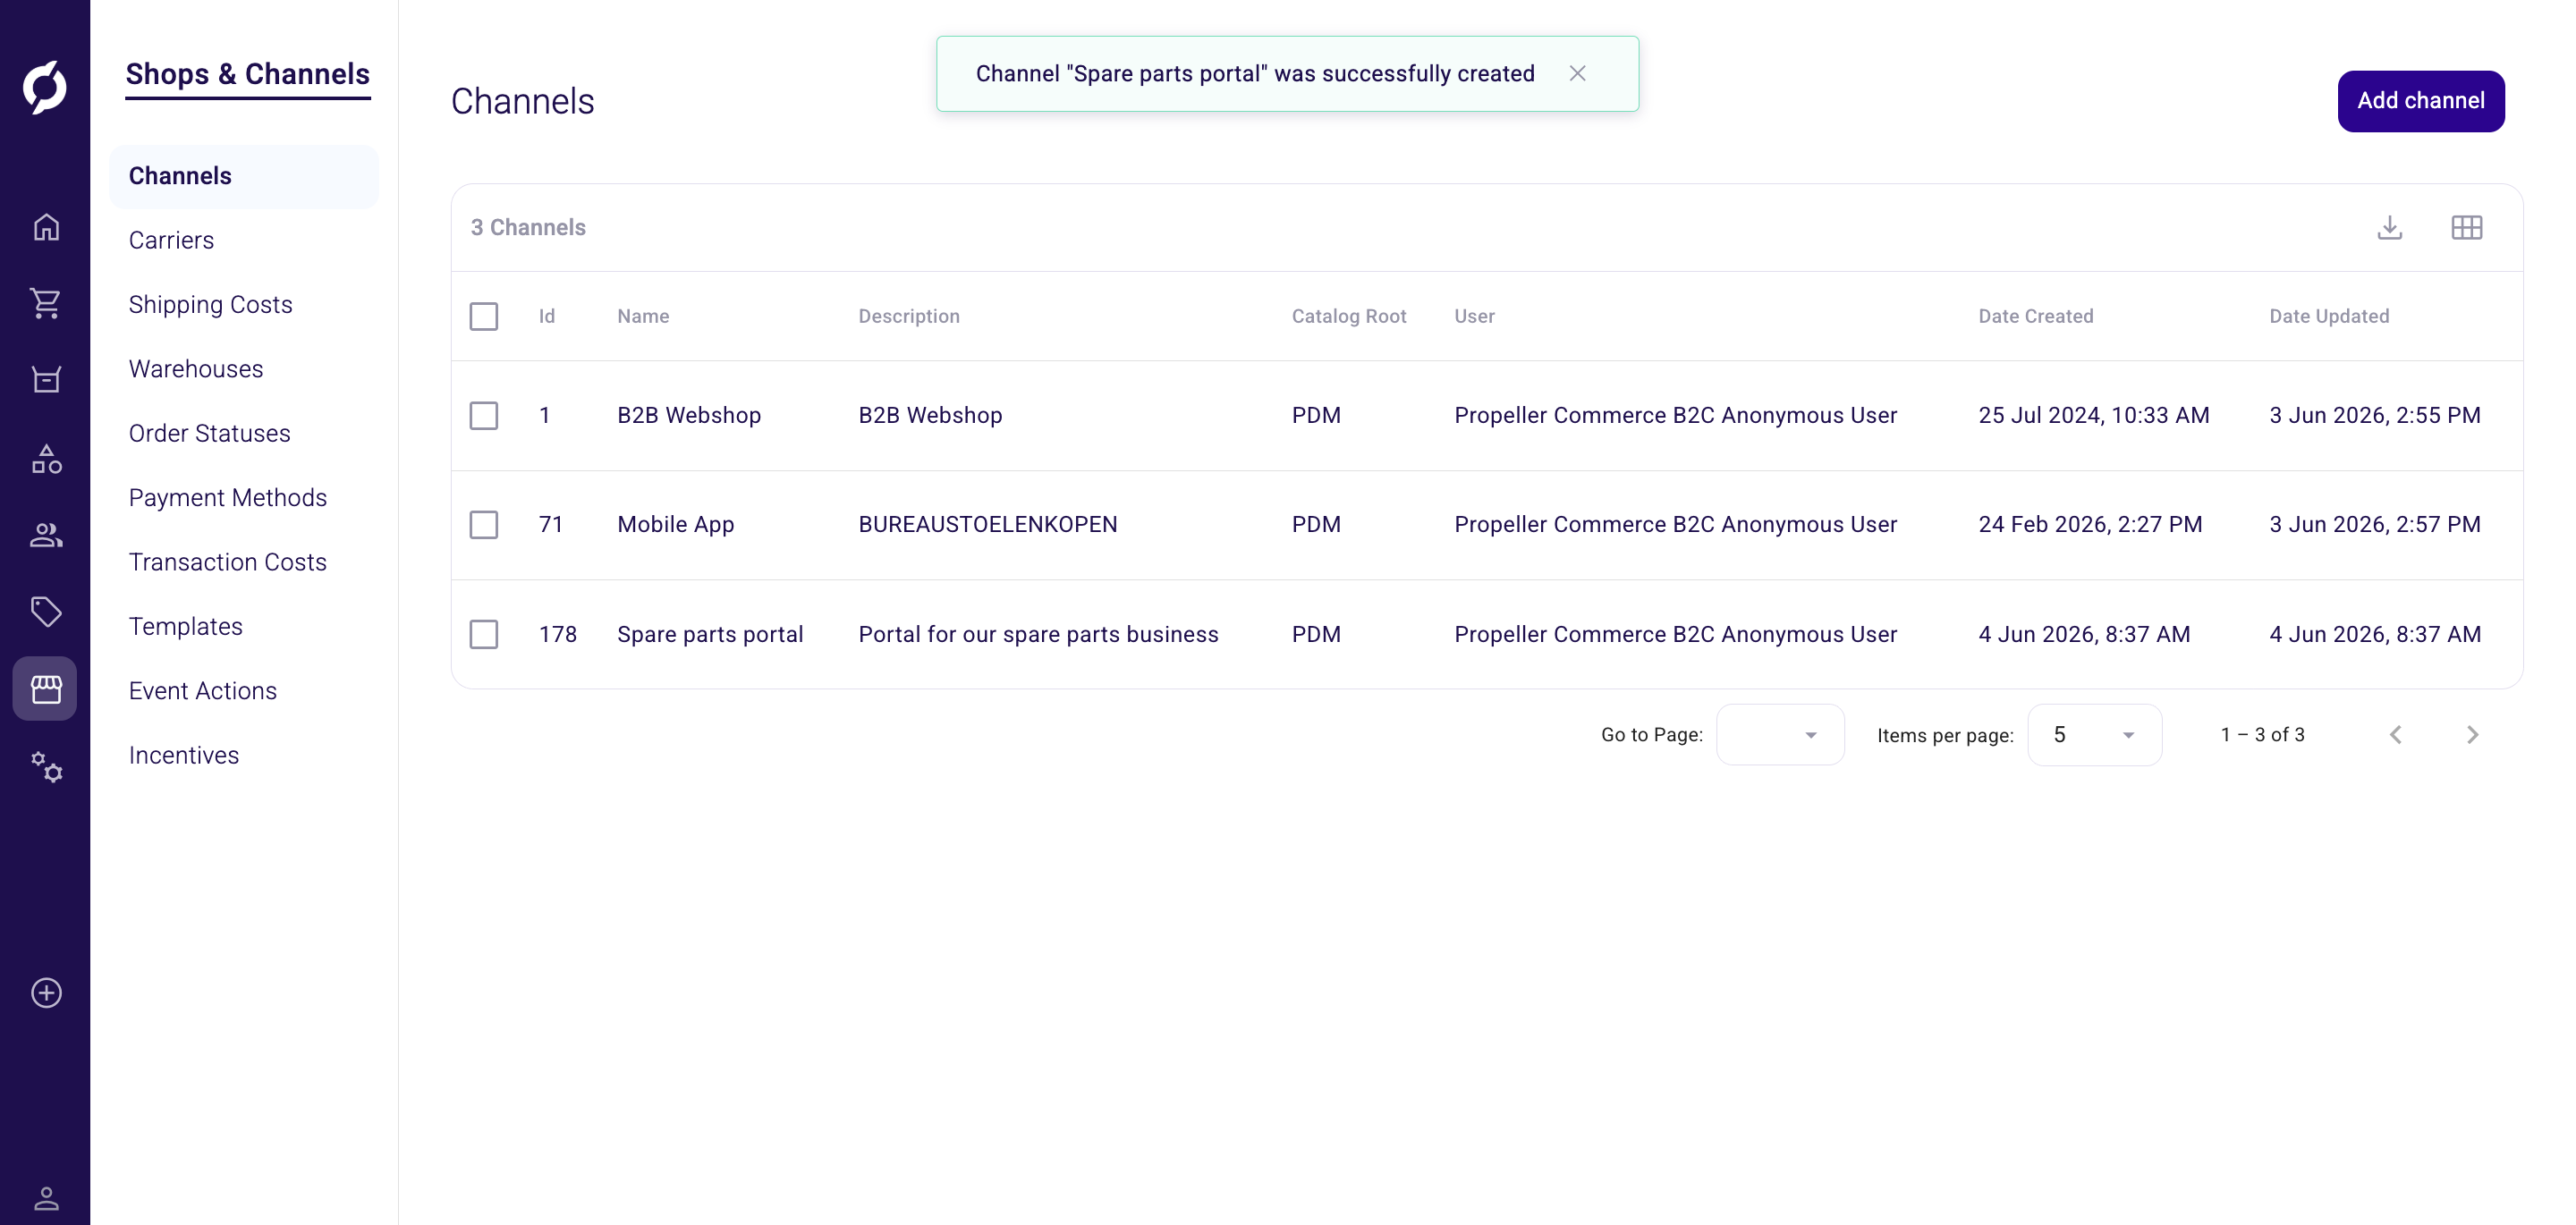Tick the checkbox for B2B Webshop row
2576x1225 pixels.
(x=484, y=415)
